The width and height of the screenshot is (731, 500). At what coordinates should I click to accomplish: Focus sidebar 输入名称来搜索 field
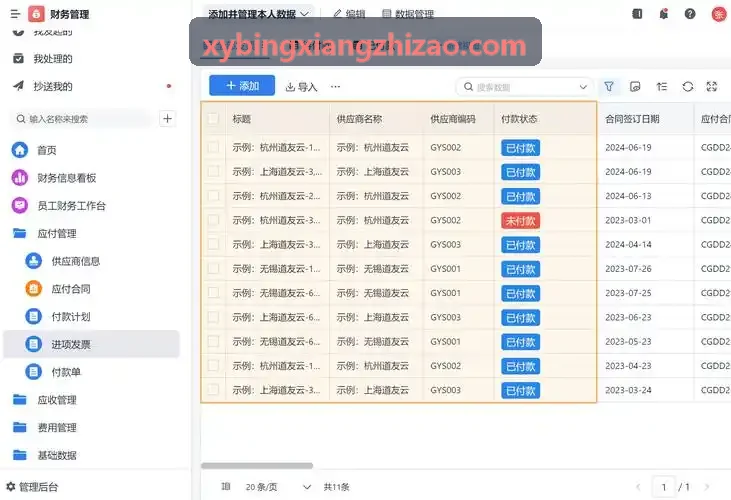[x=82, y=119]
